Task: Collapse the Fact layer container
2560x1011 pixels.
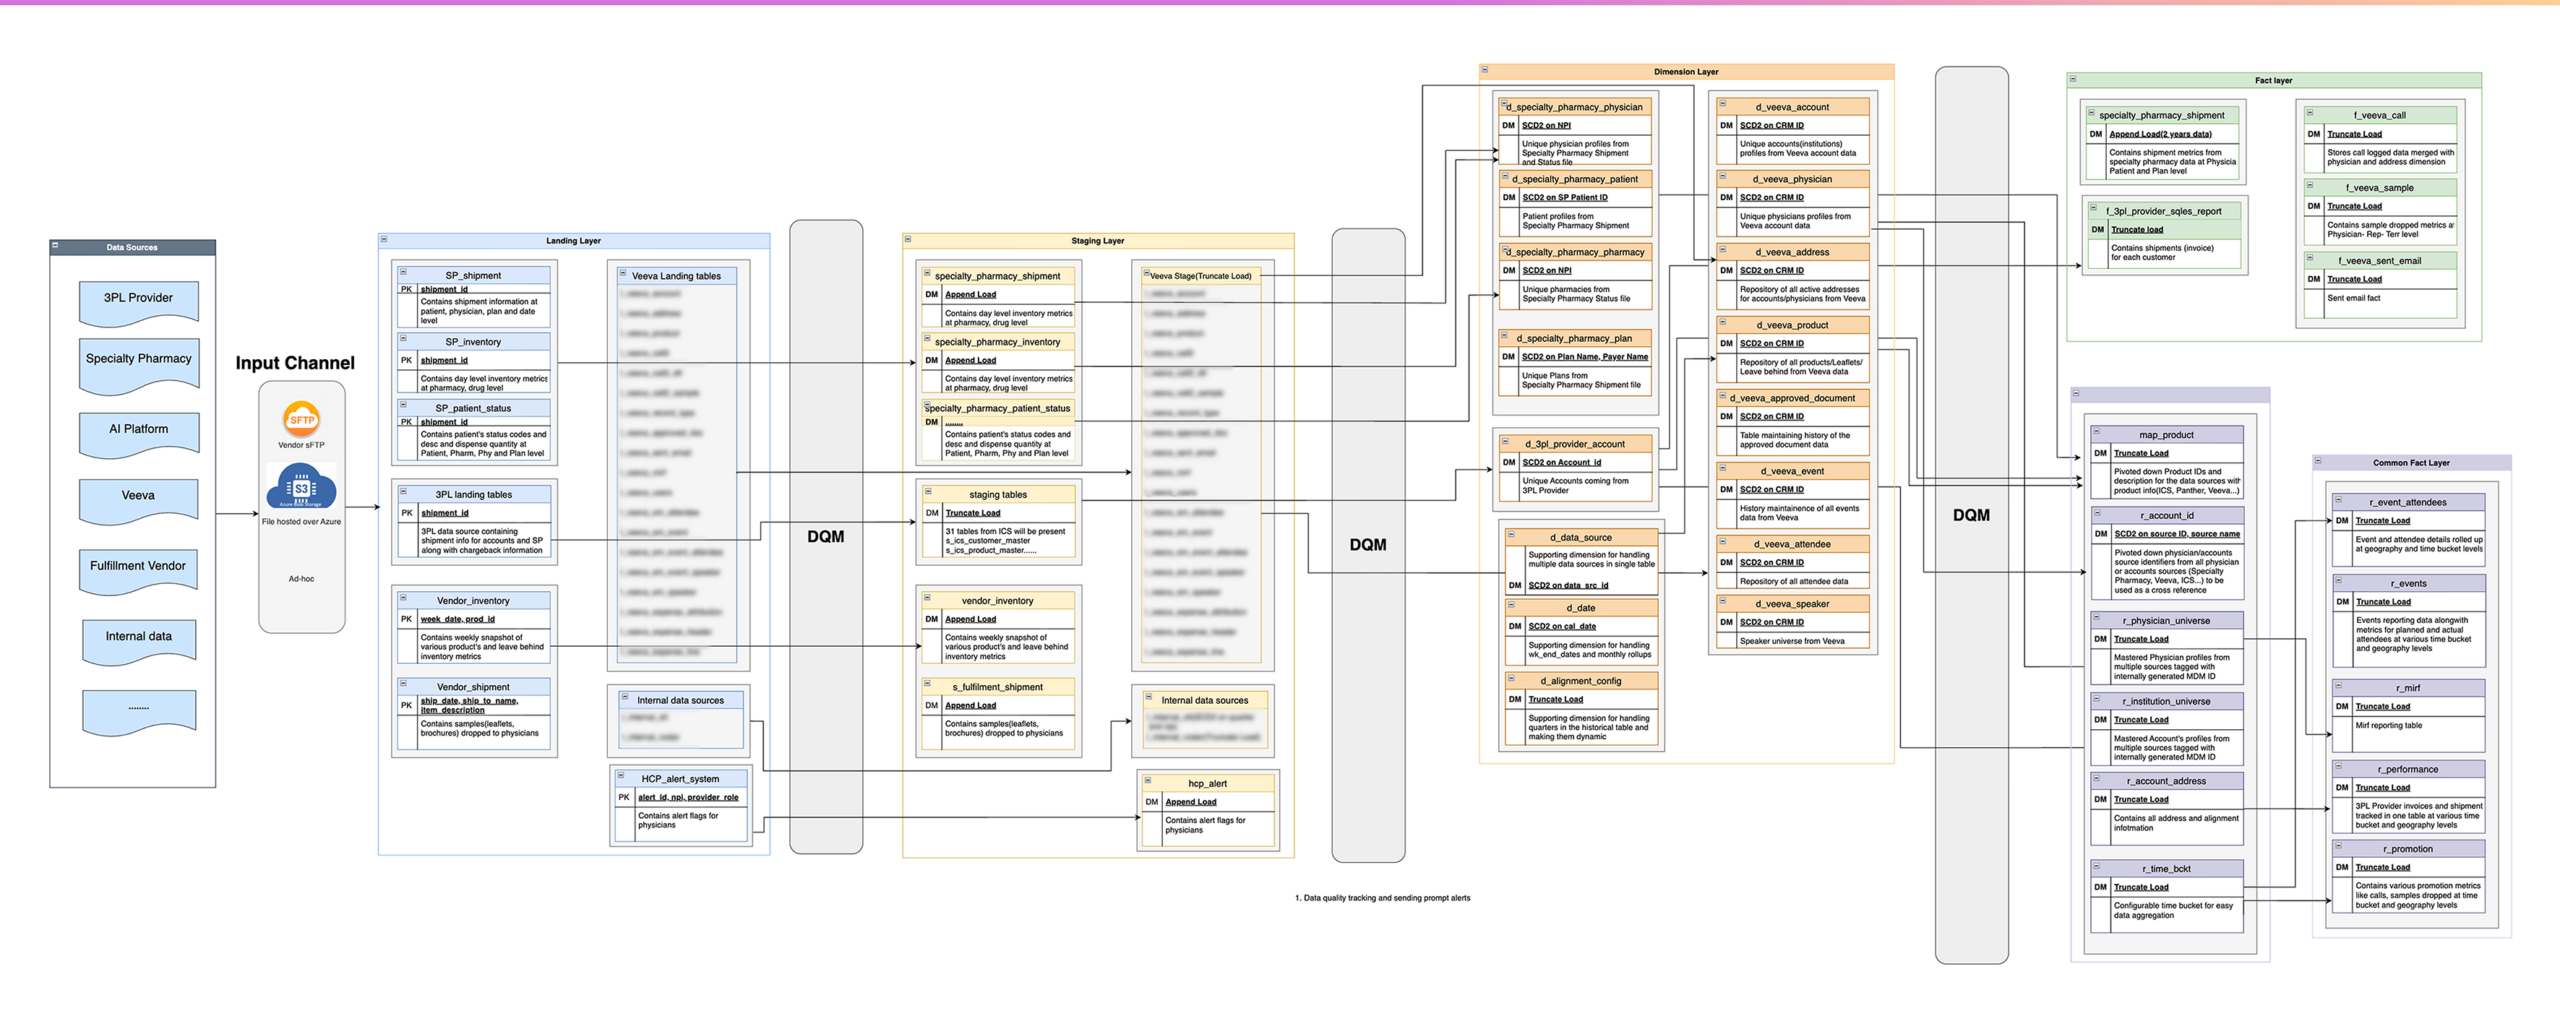Action: 2073,79
